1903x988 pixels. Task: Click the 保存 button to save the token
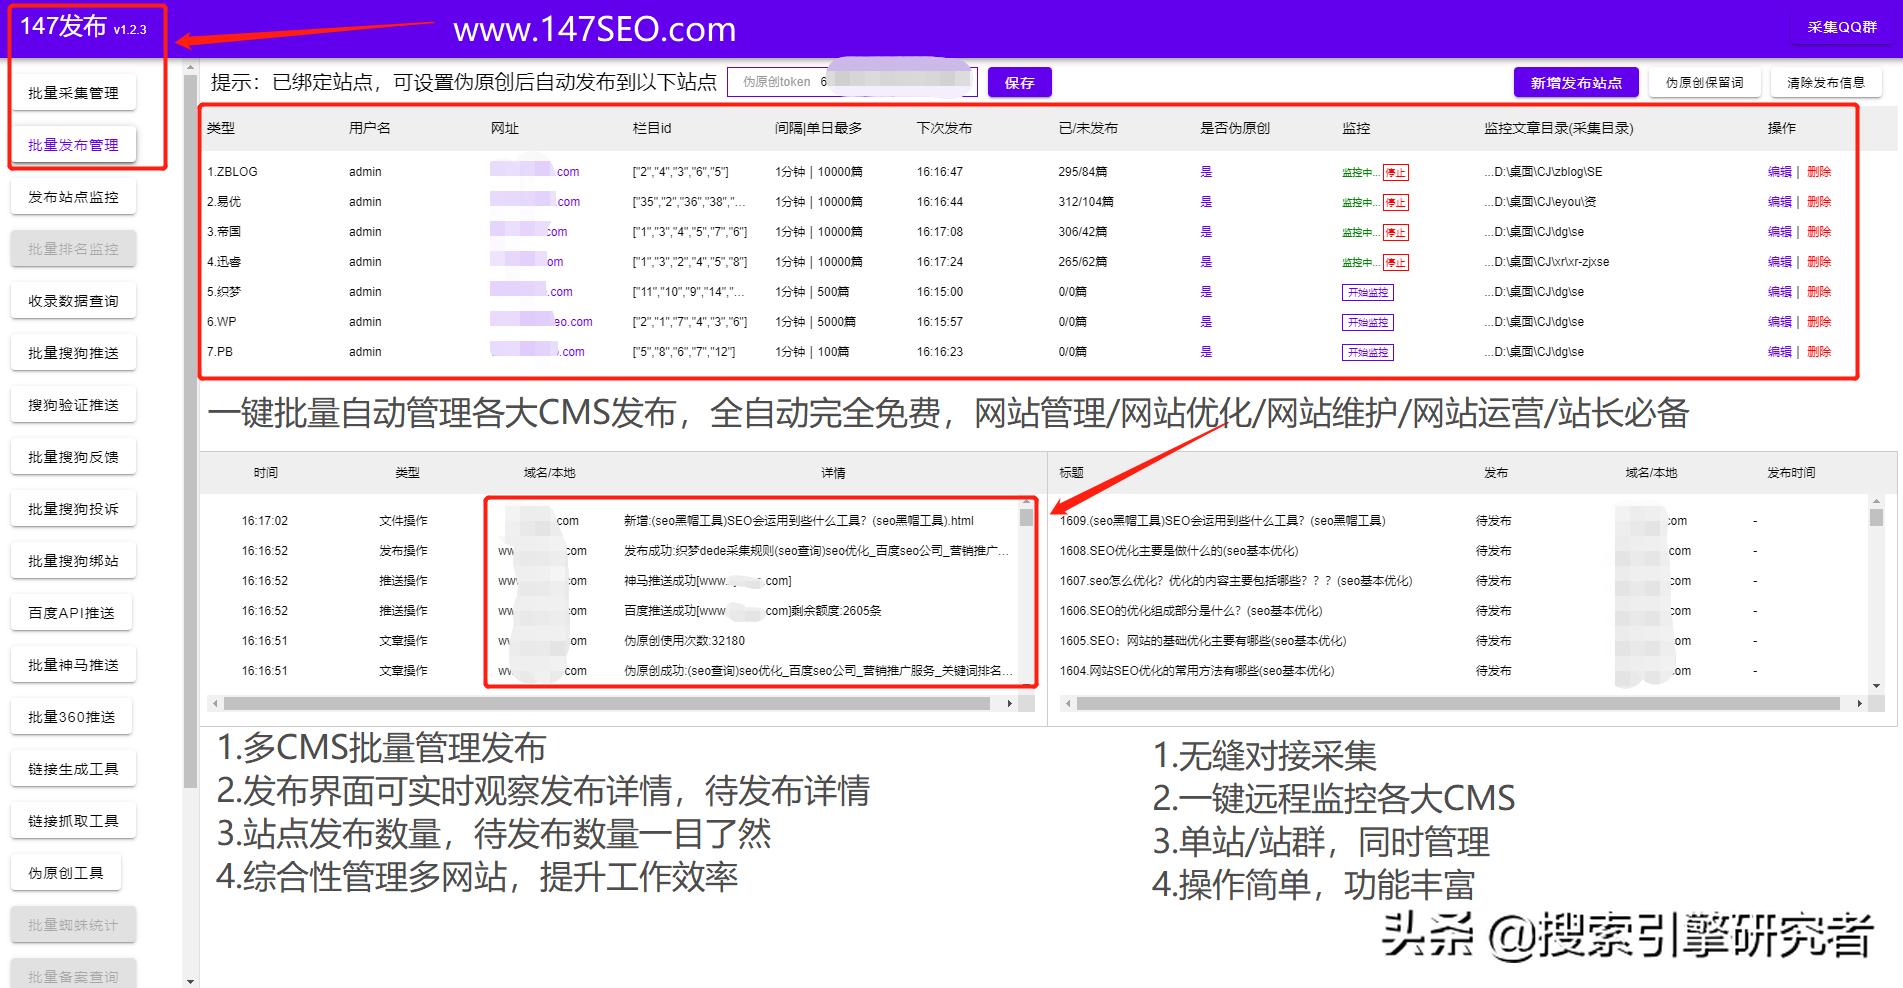1019,81
